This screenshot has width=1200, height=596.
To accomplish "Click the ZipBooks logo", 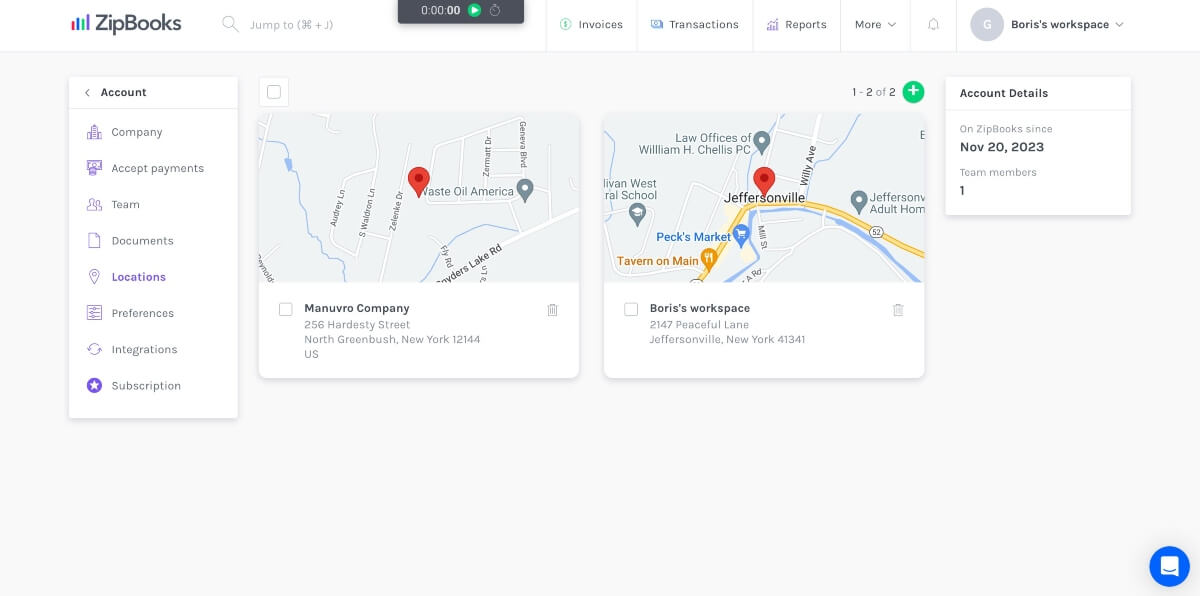I will 126,24.
